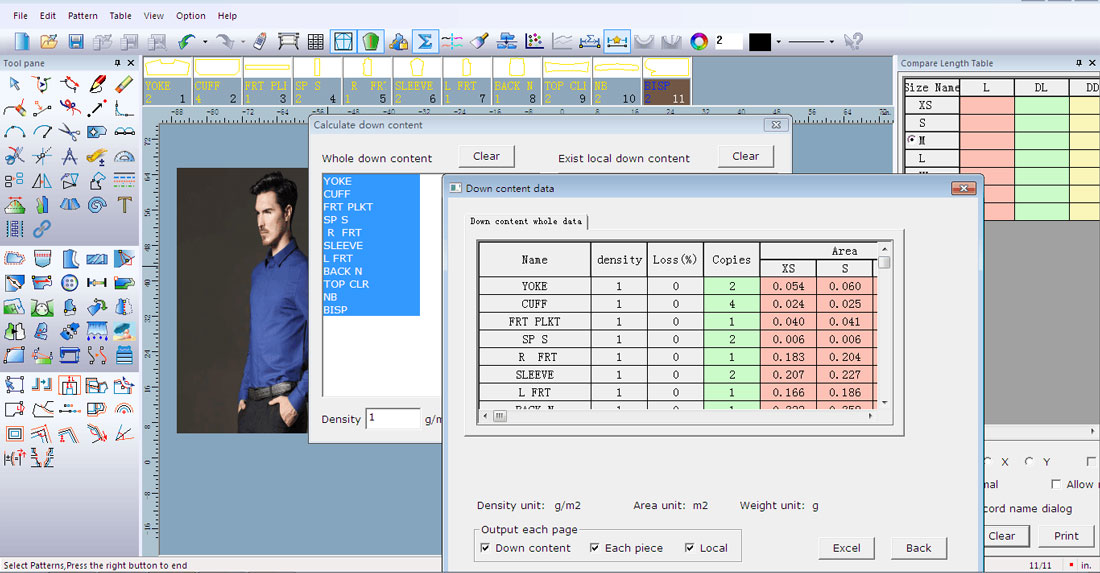The width and height of the screenshot is (1100, 573).
Task: Select the text T tool
Action: tap(124, 205)
